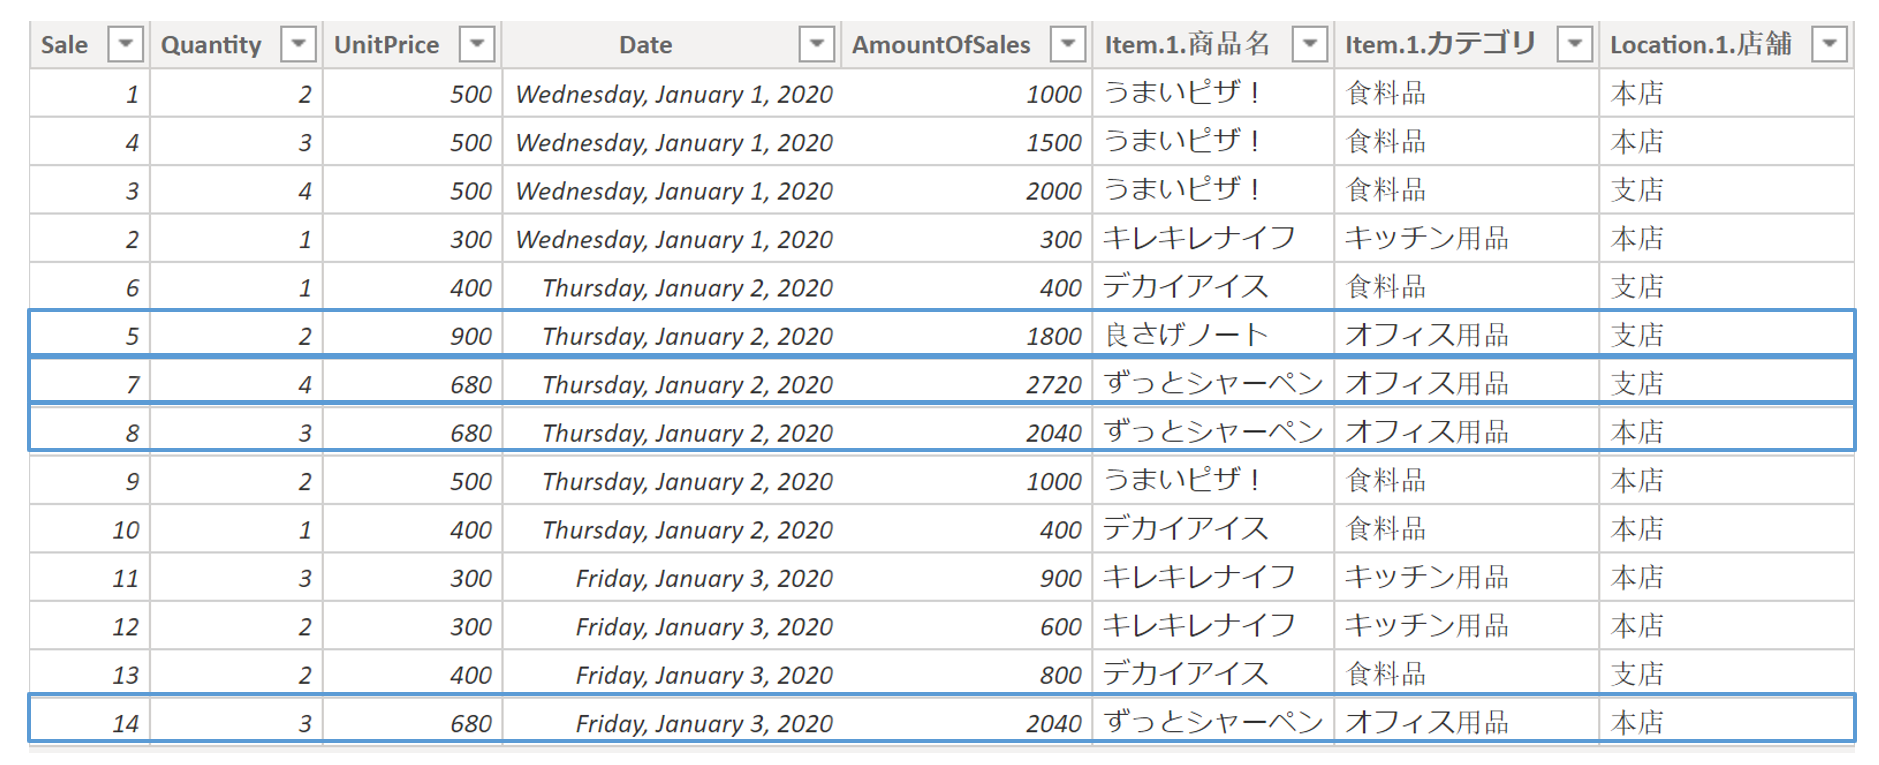Click Sale 6 row's デカイアイス cell
Screen dimensions: 1879x765
[x=1185, y=288]
